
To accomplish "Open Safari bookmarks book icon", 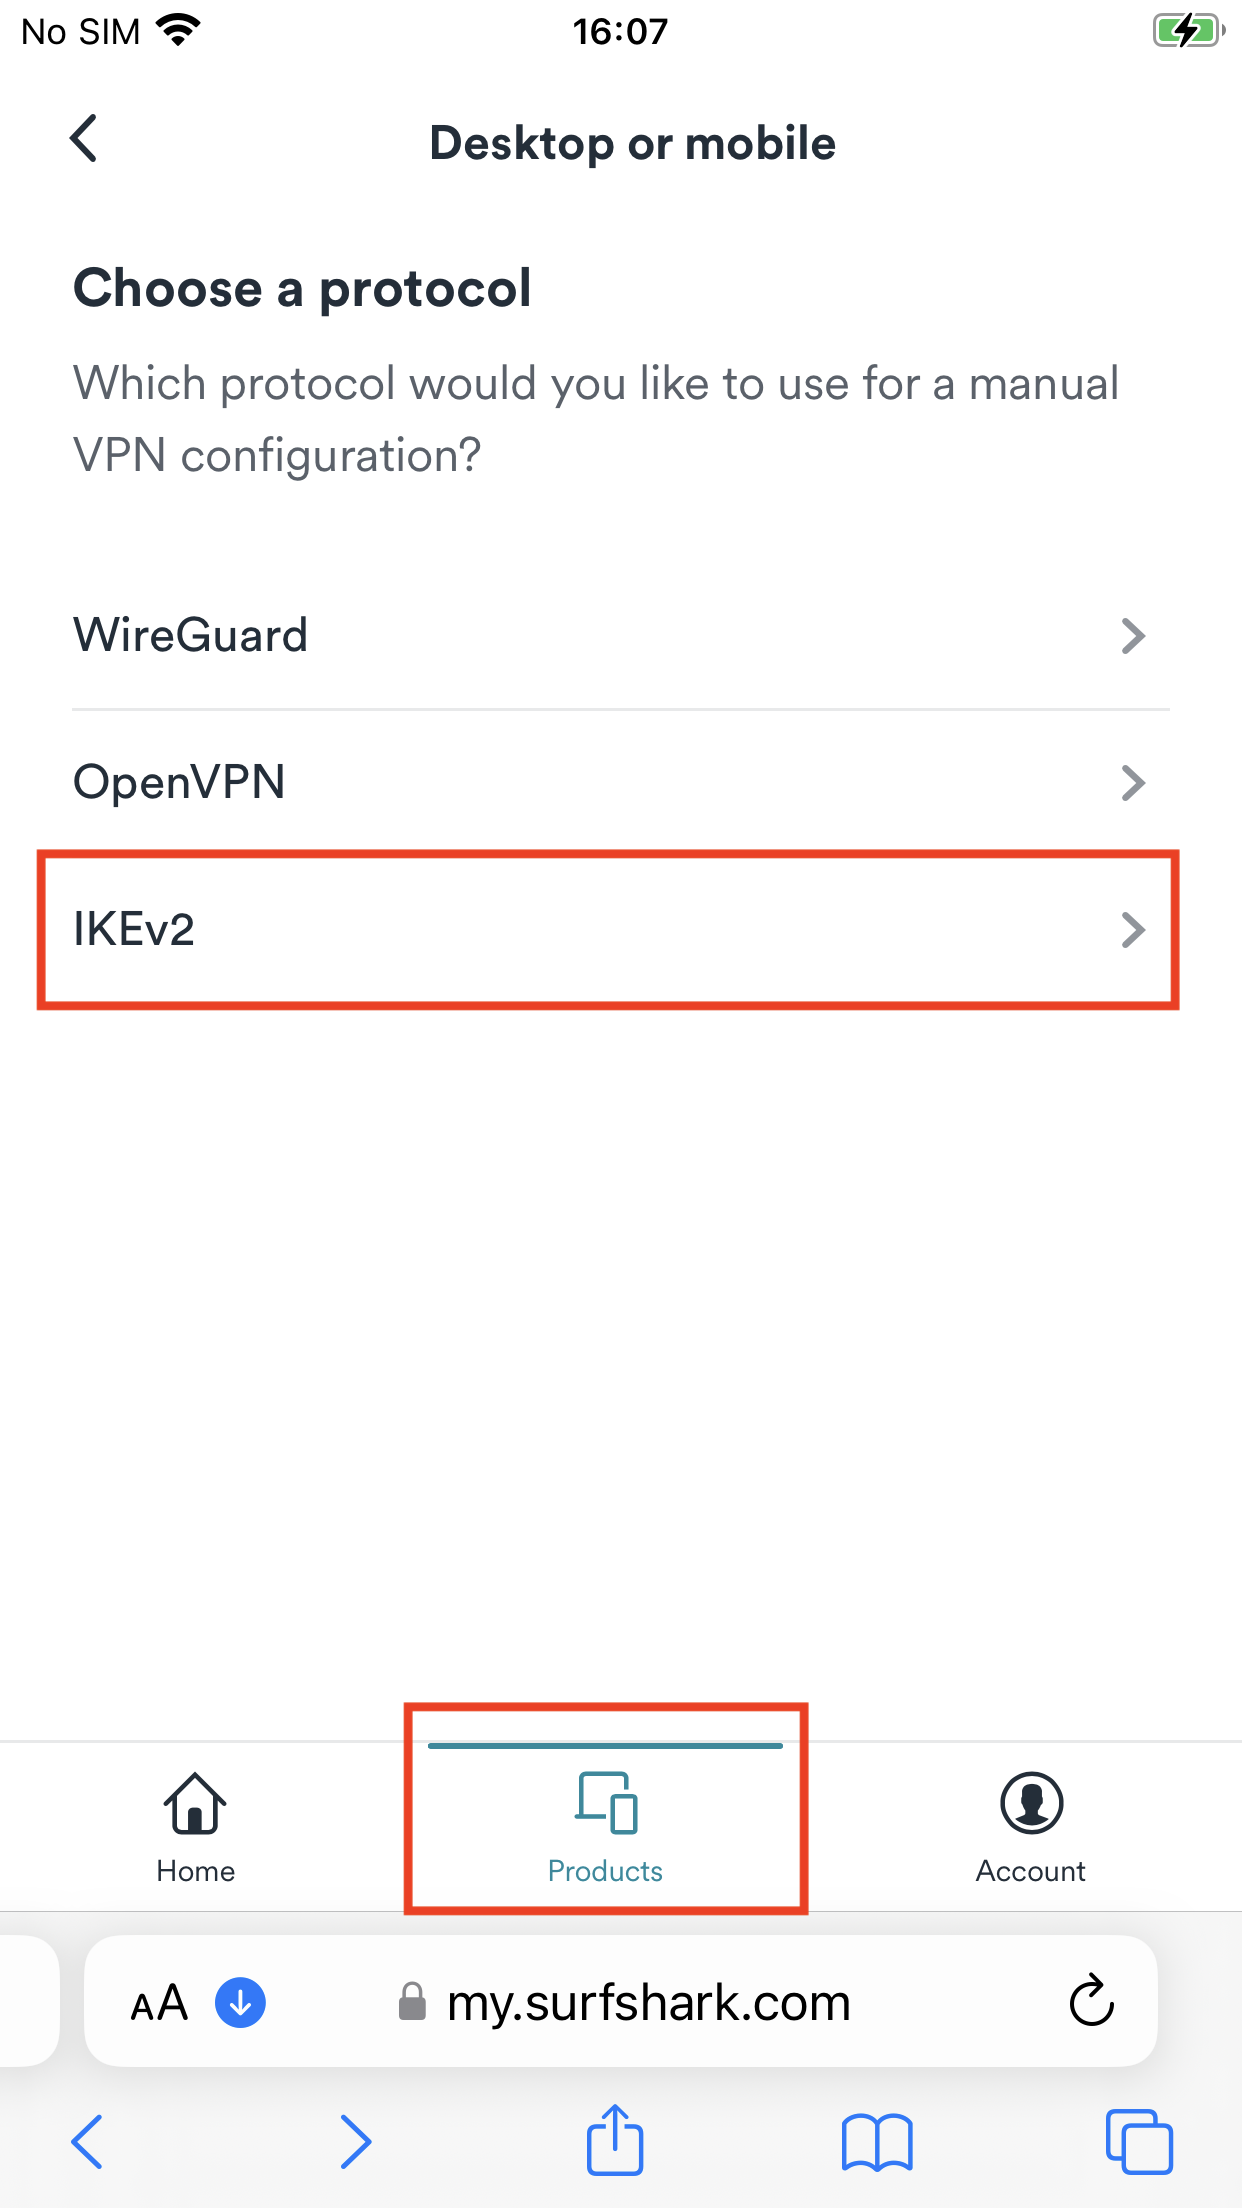I will click(x=877, y=2142).
